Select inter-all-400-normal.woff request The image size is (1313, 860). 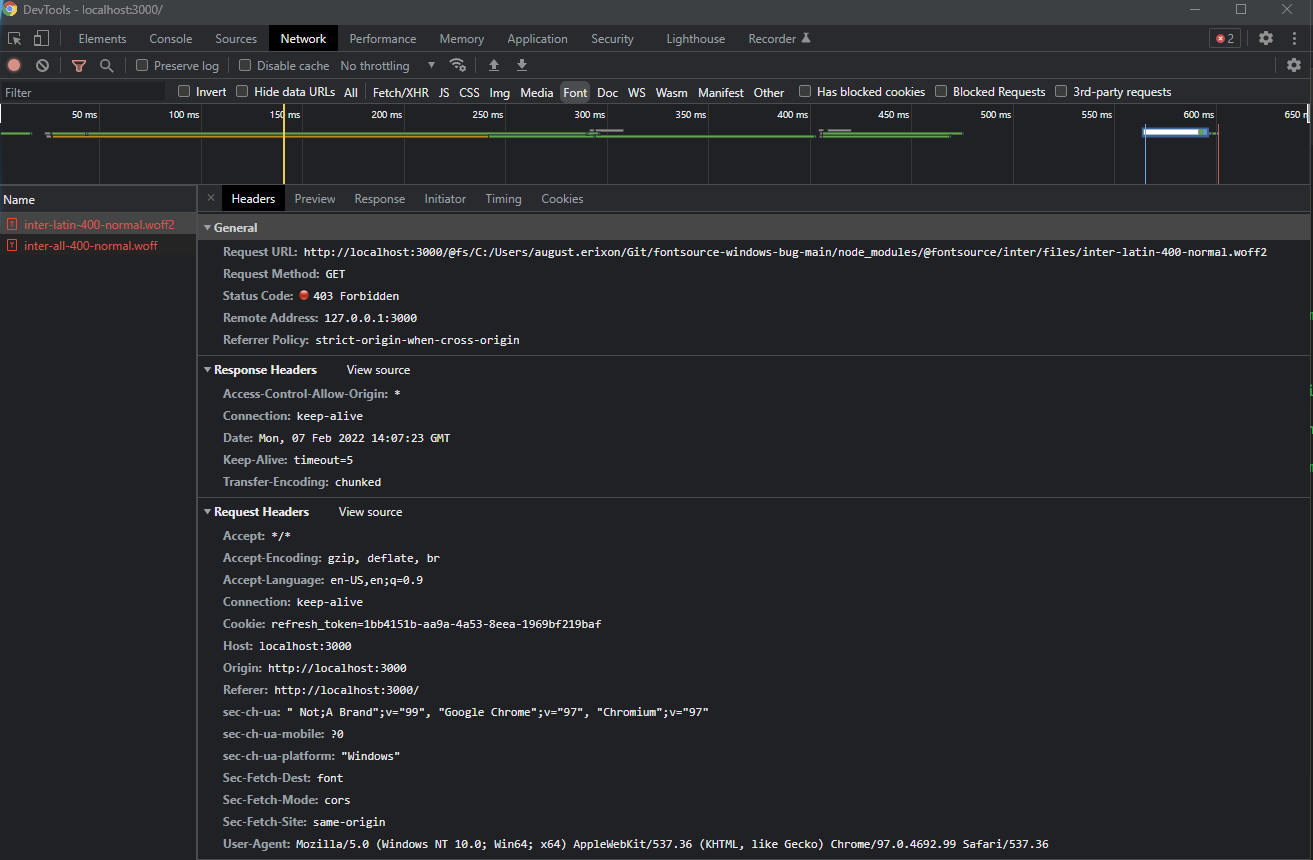point(98,246)
